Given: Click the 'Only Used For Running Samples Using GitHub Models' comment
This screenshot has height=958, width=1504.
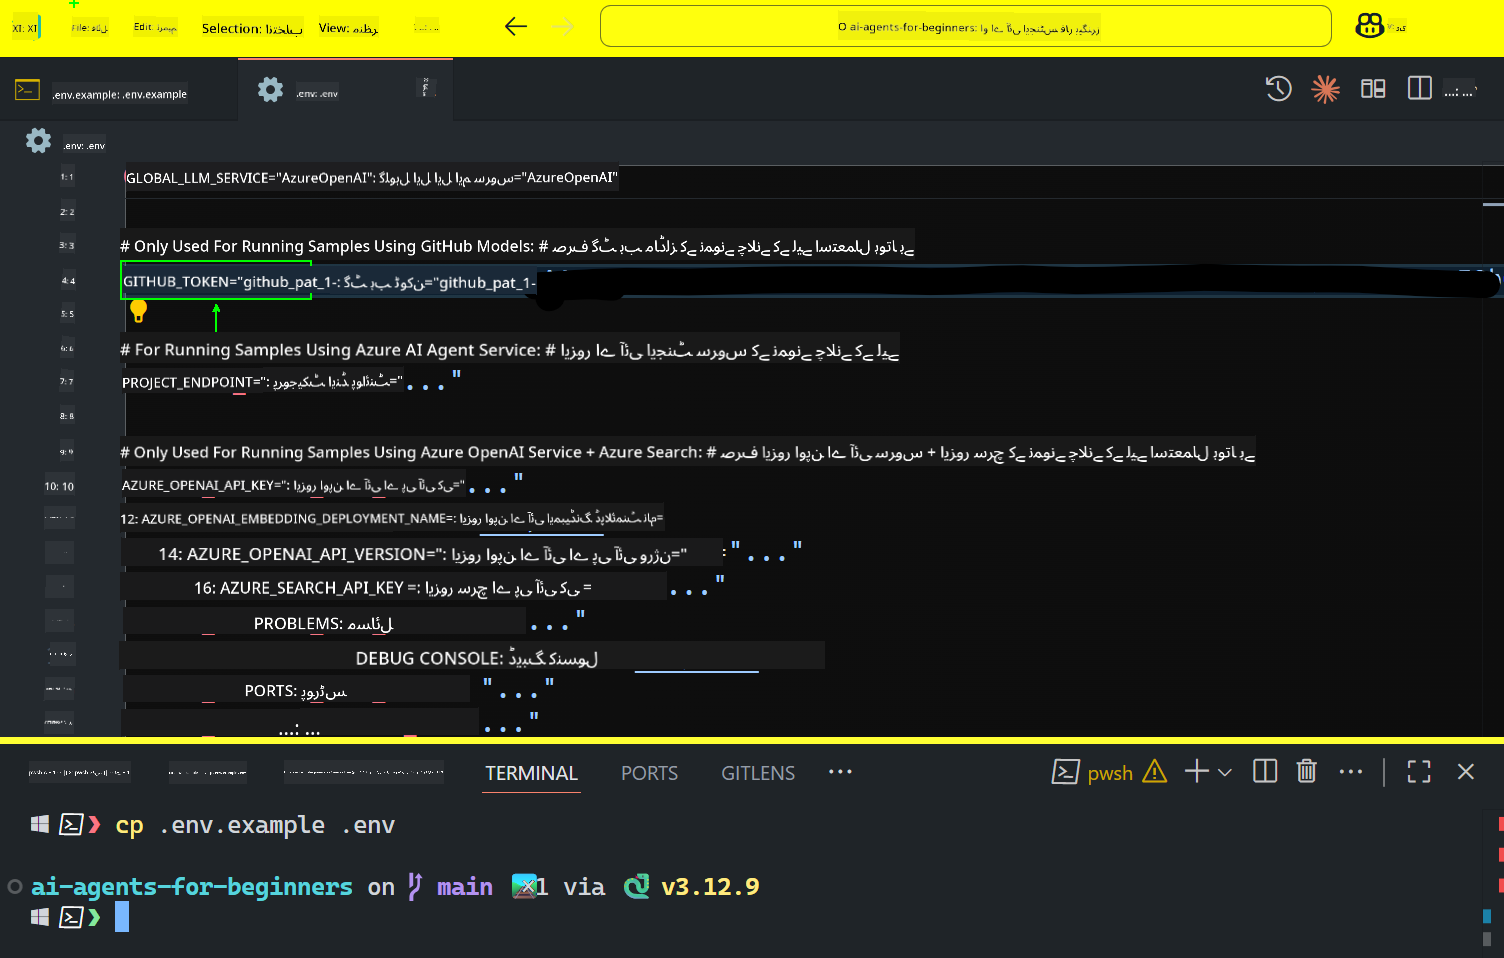Looking at the screenshot, I should pyautogui.click(x=517, y=246).
